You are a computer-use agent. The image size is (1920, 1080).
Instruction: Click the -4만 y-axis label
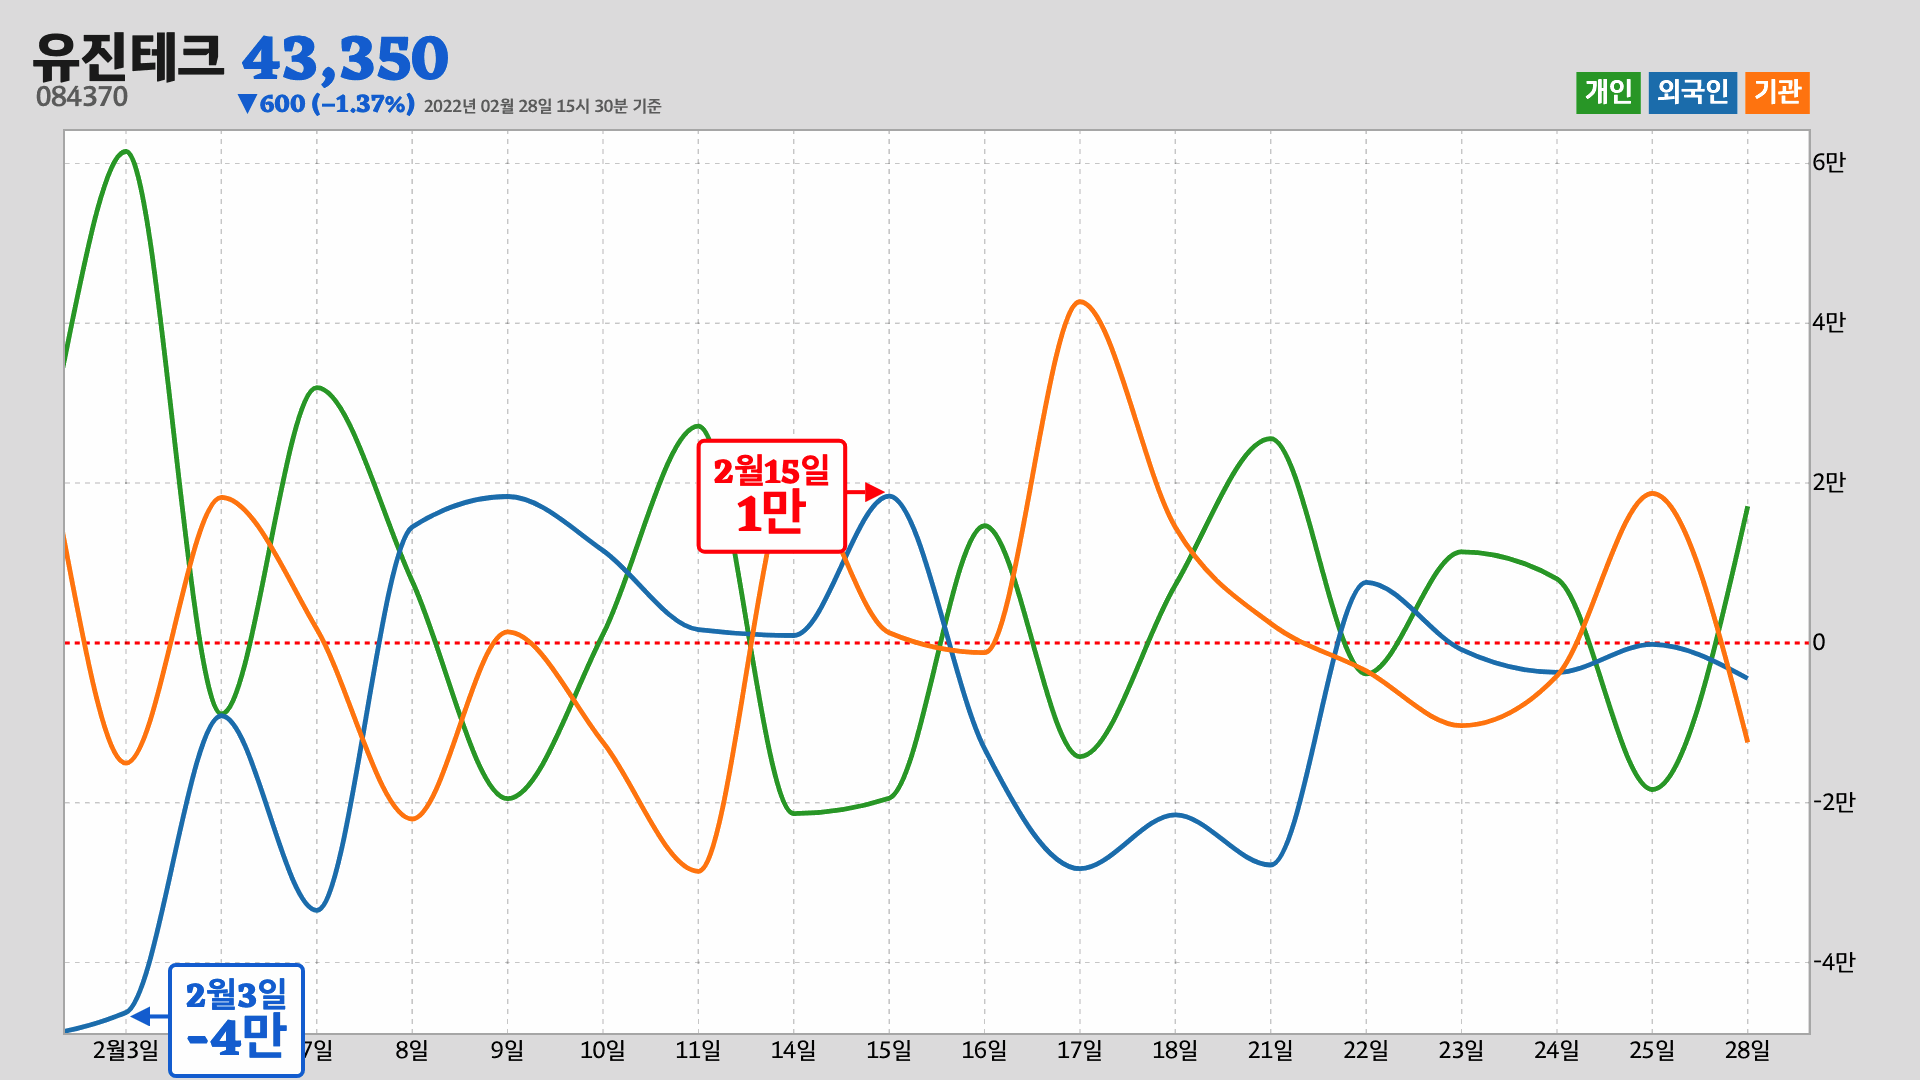(x=1834, y=962)
